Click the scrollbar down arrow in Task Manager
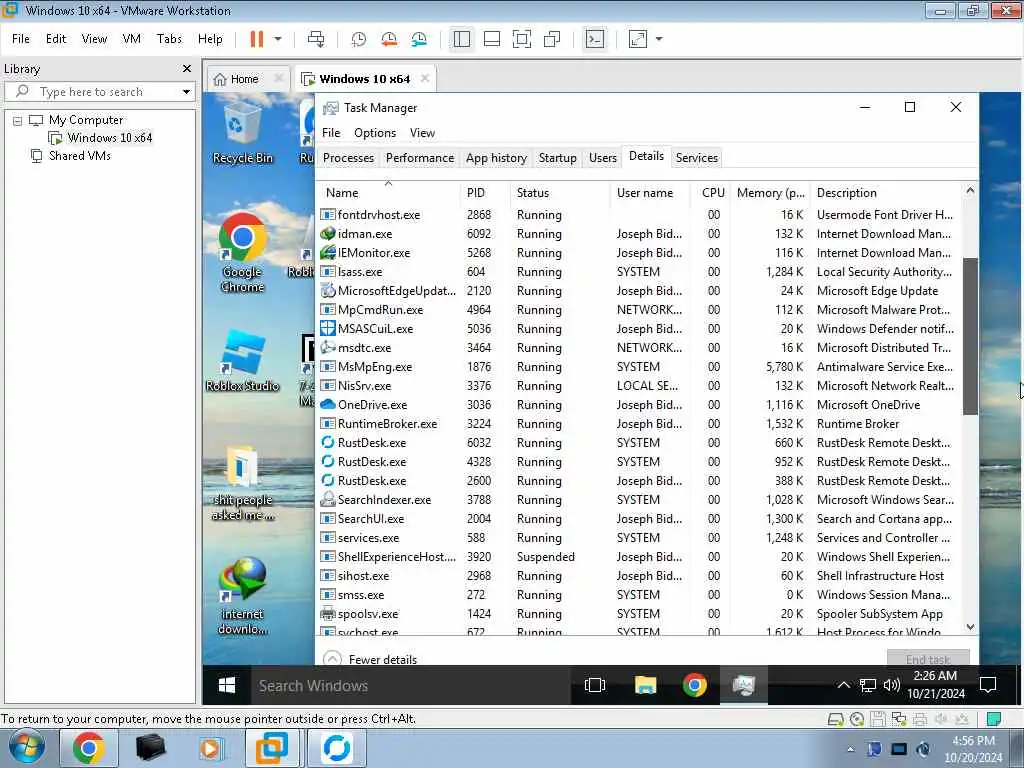The height and width of the screenshot is (768, 1024). [970, 627]
